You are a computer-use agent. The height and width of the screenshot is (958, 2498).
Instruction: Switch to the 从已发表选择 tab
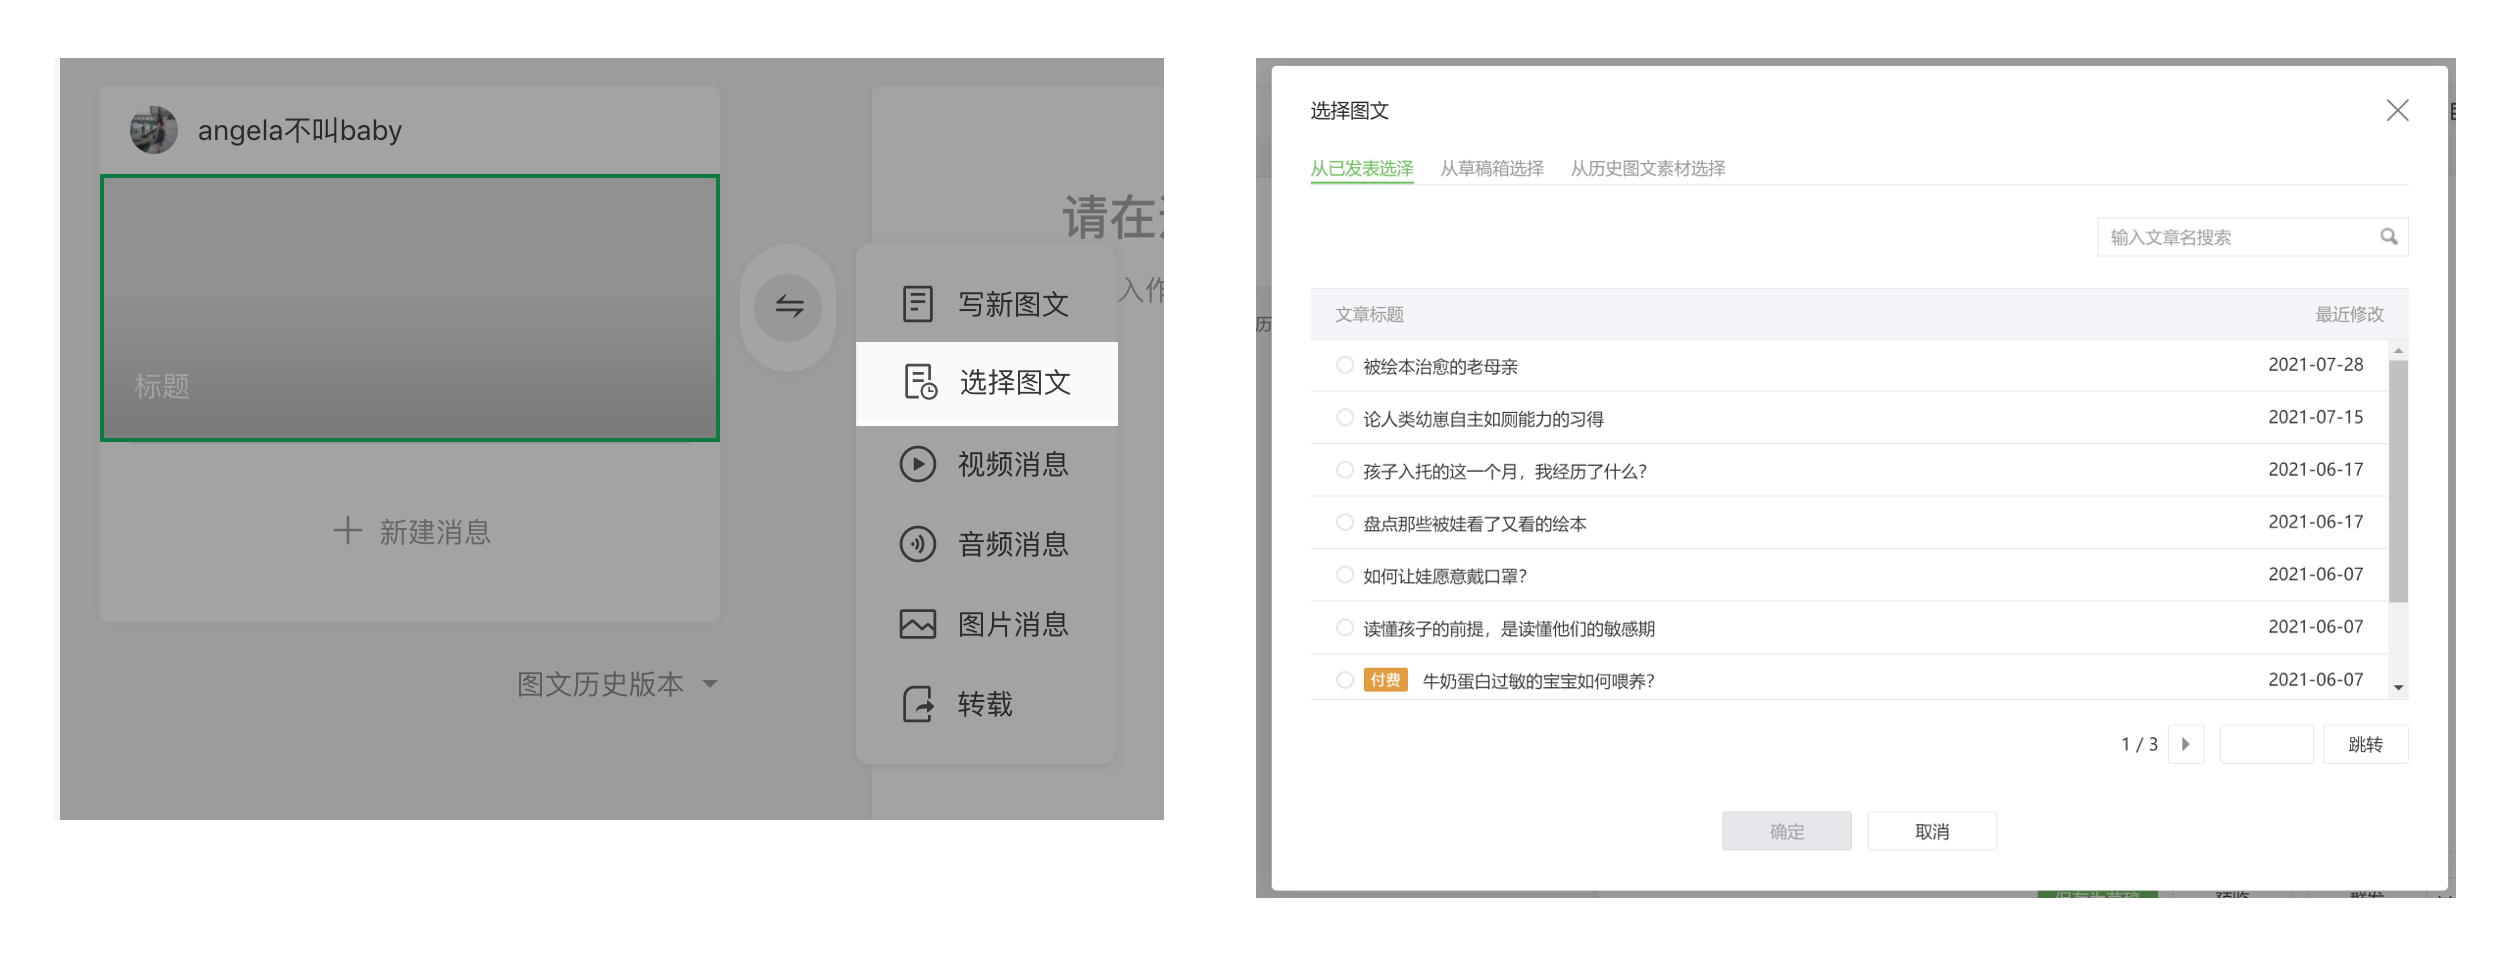(1362, 168)
